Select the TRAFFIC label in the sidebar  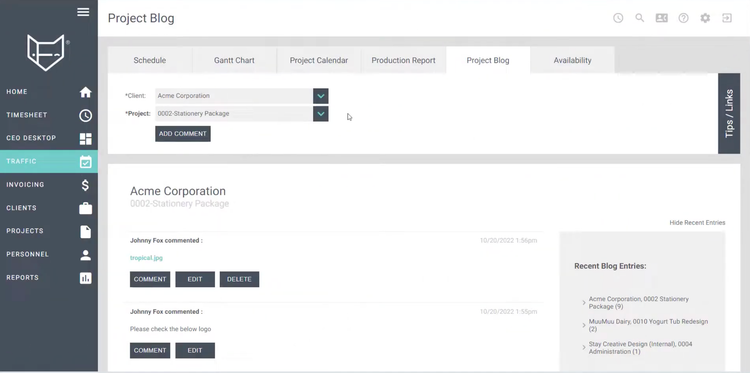click(21, 162)
